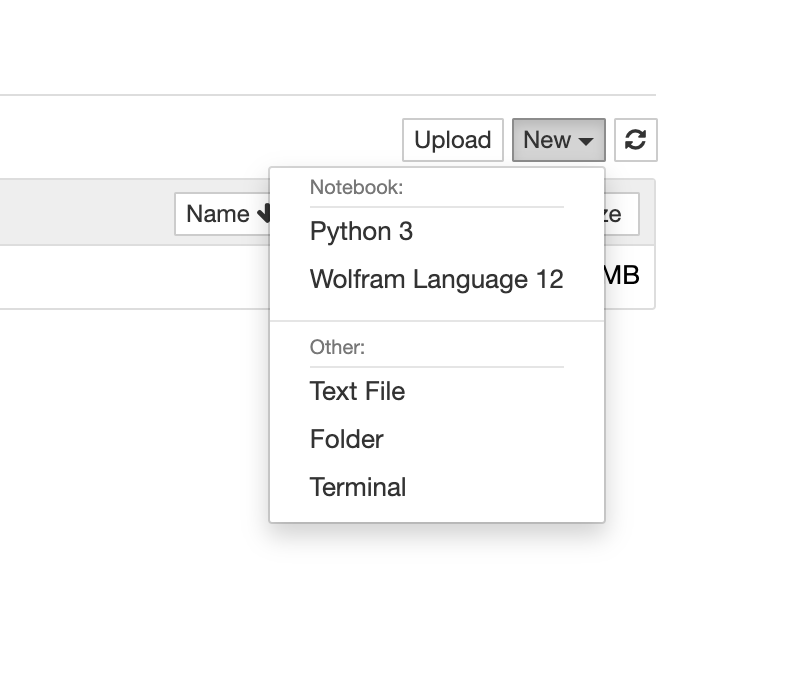788x696 pixels.
Task: Create a new Text File
Action: coord(357,392)
